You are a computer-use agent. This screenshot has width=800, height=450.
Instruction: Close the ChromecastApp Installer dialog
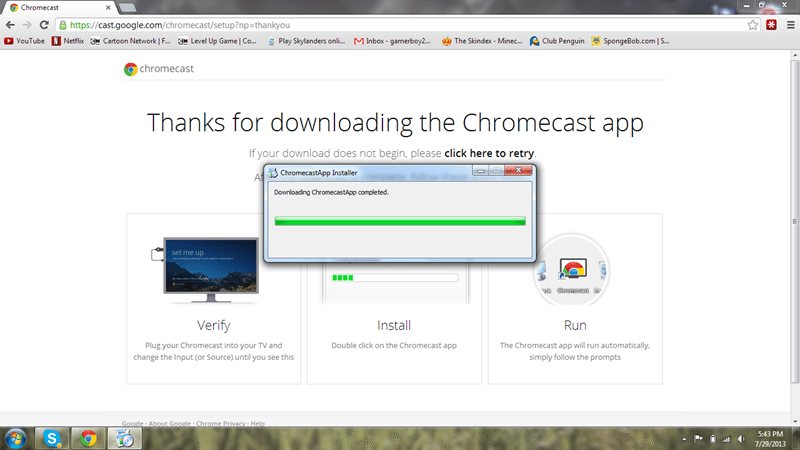[x=518, y=170]
